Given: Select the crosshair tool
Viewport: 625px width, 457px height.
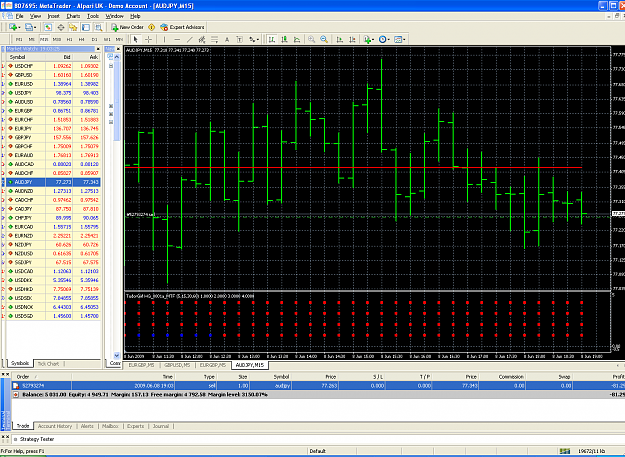Looking at the screenshot, I should pos(148,39).
